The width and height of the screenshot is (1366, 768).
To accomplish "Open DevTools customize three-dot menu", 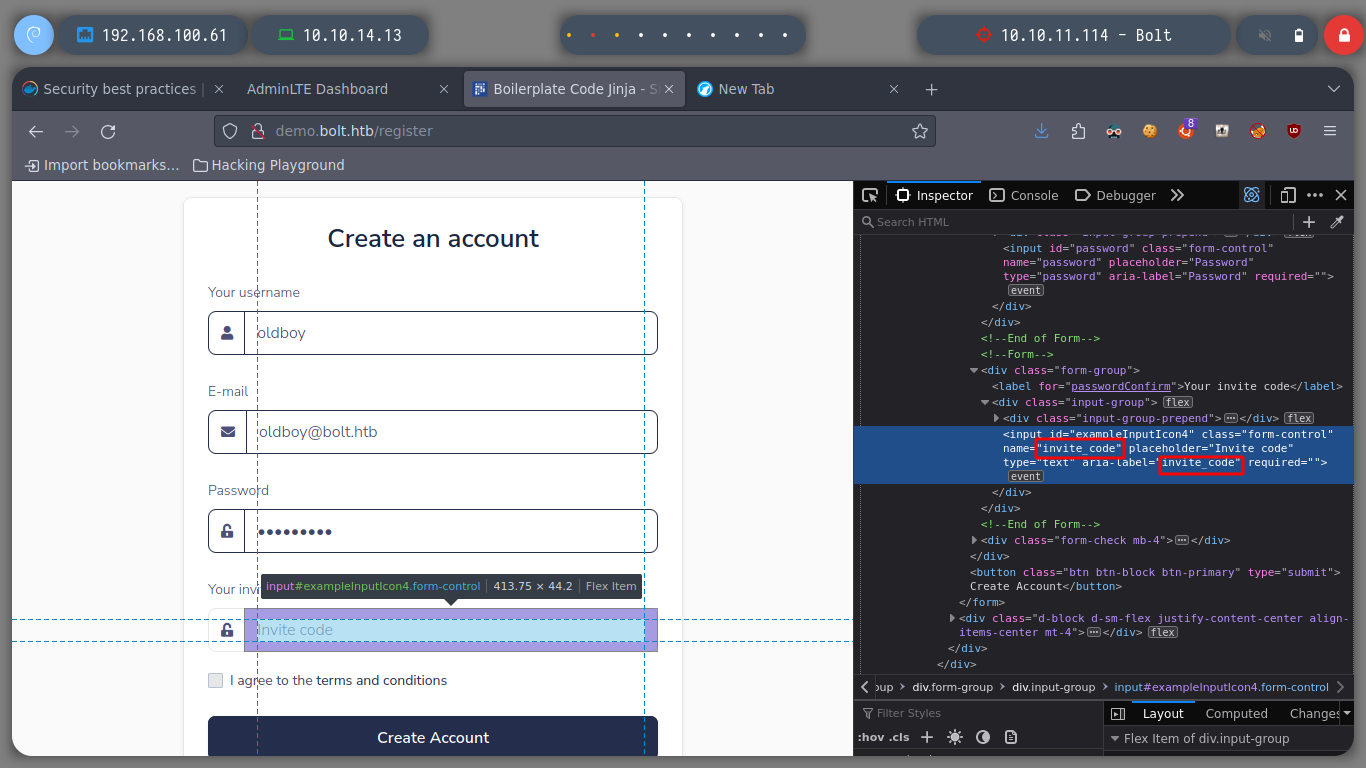I will coord(1315,195).
